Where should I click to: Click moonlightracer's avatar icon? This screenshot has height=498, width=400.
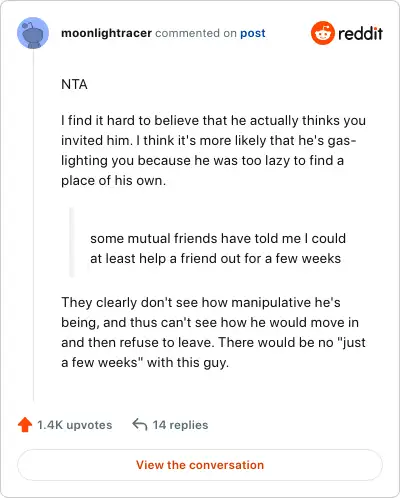pyautogui.click(x=33, y=33)
